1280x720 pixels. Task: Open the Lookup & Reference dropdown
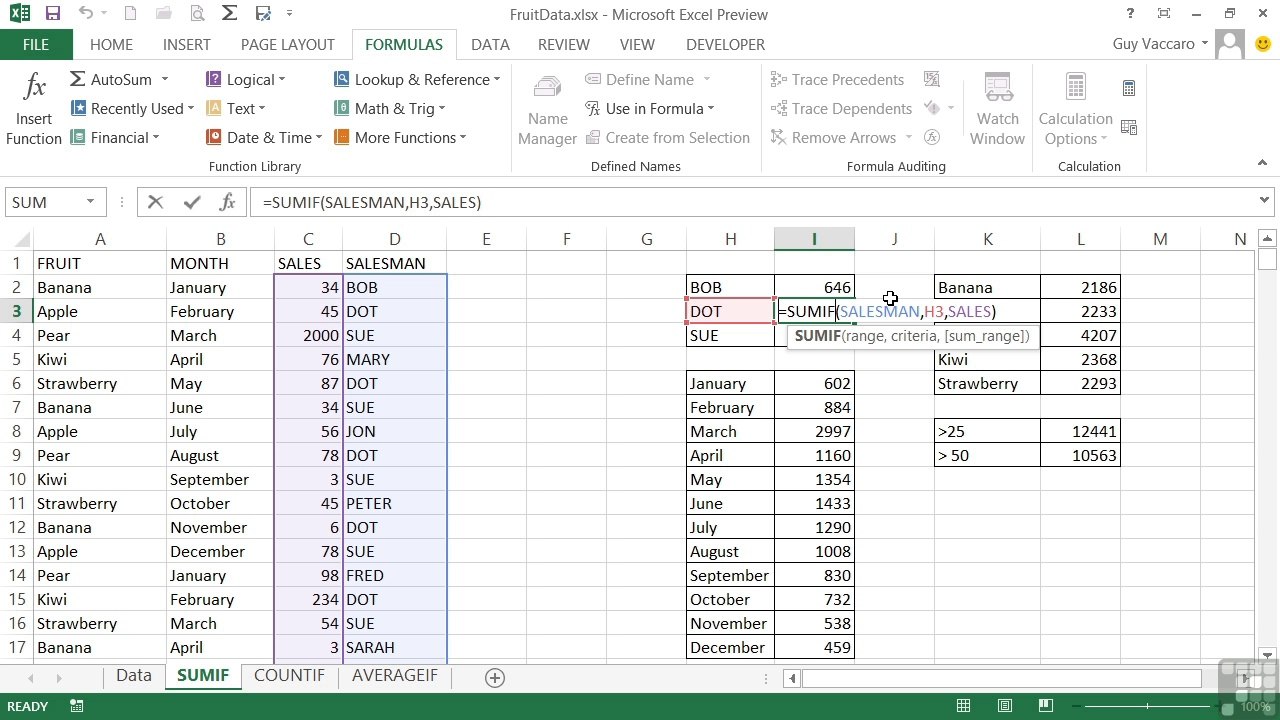[417, 79]
